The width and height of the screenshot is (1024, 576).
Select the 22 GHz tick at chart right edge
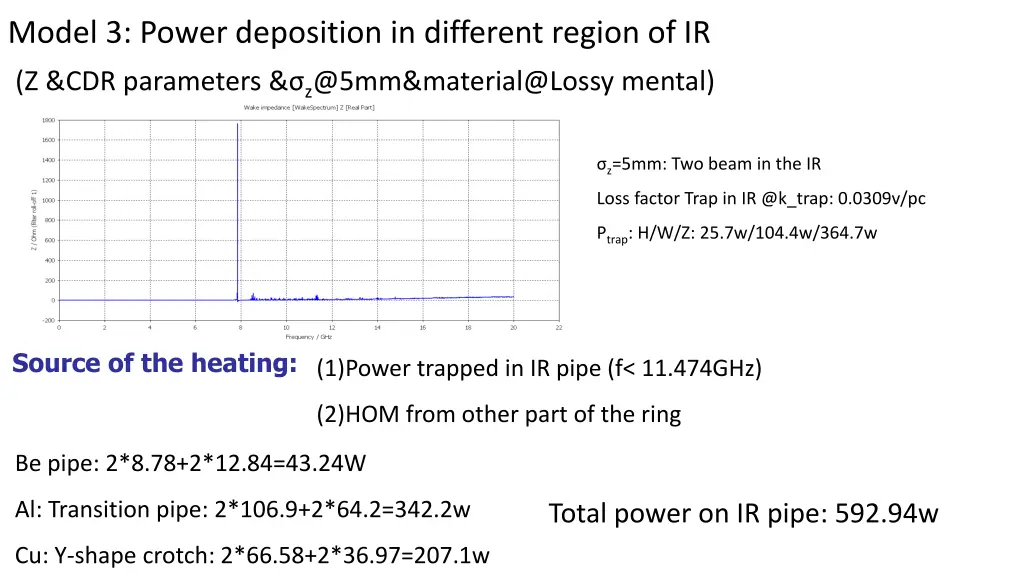click(558, 326)
